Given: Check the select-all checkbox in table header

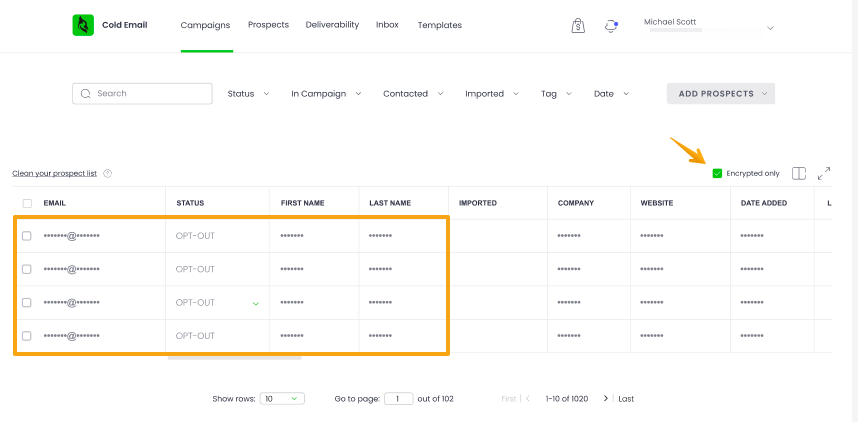Looking at the screenshot, I should point(27,203).
